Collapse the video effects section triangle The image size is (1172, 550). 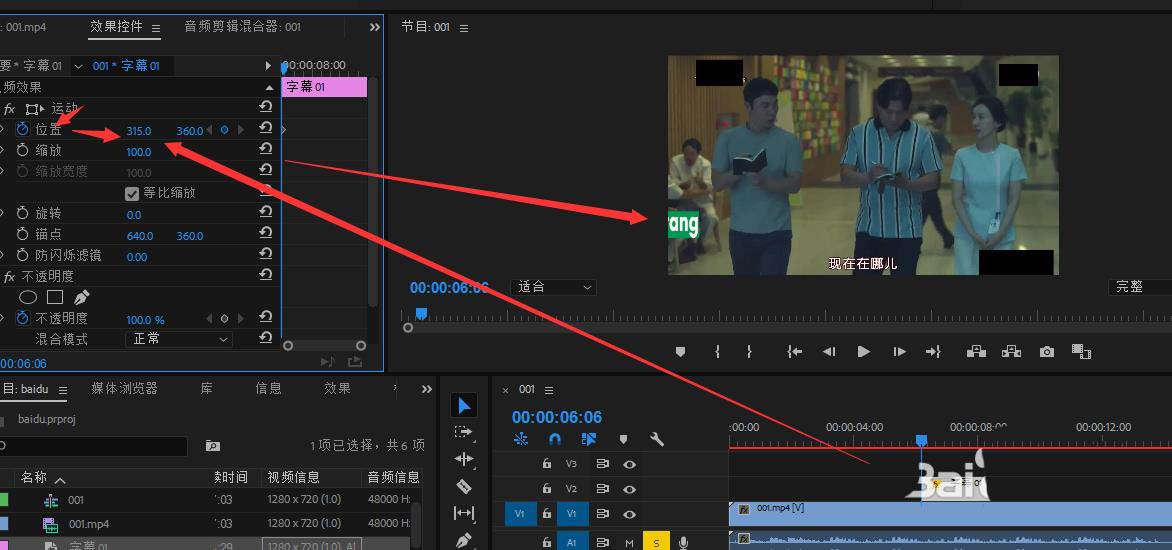(x=269, y=87)
